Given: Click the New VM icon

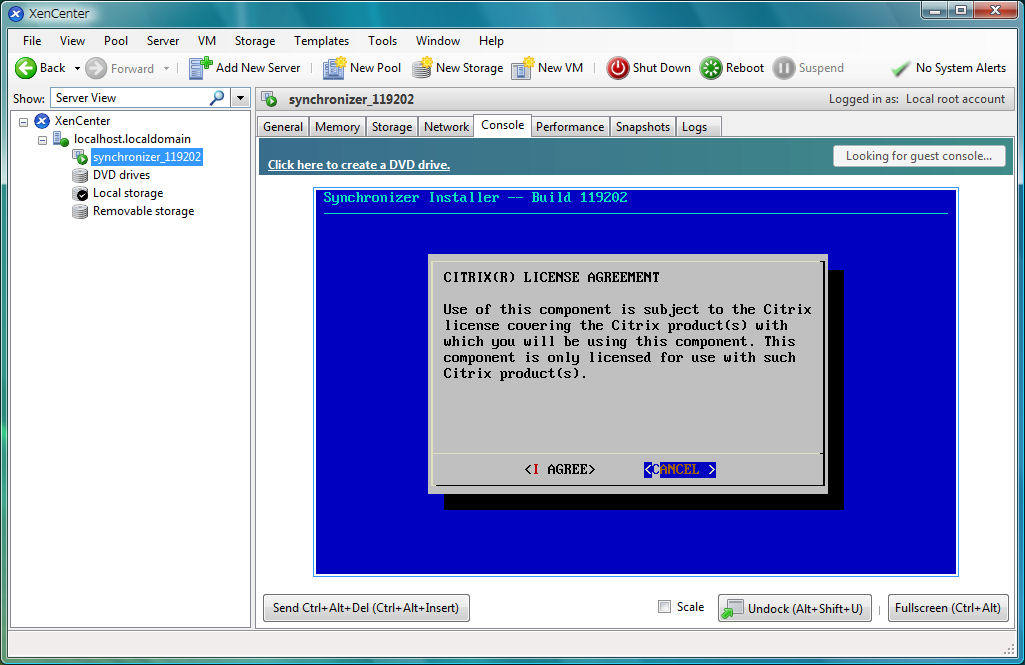Looking at the screenshot, I should [523, 68].
